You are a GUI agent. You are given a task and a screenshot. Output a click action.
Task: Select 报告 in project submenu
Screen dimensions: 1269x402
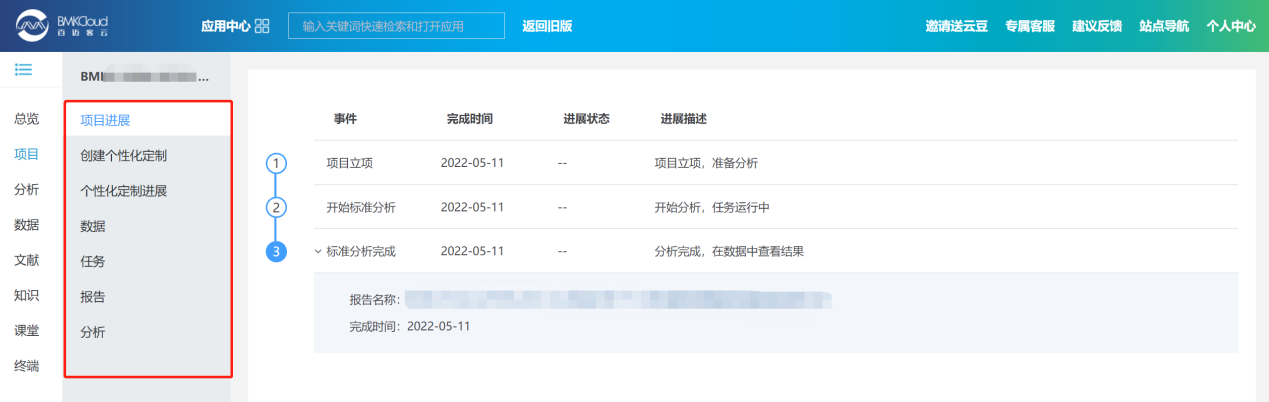point(93,297)
